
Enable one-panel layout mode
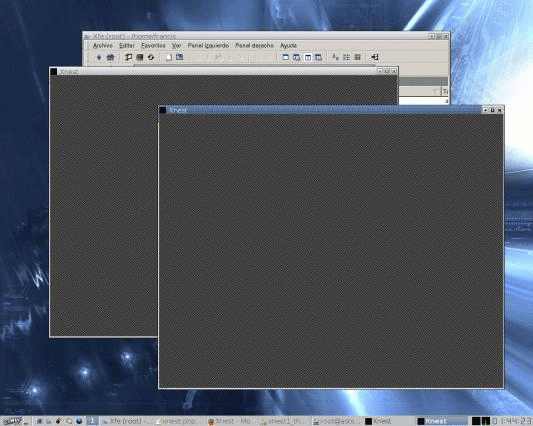(x=286, y=57)
